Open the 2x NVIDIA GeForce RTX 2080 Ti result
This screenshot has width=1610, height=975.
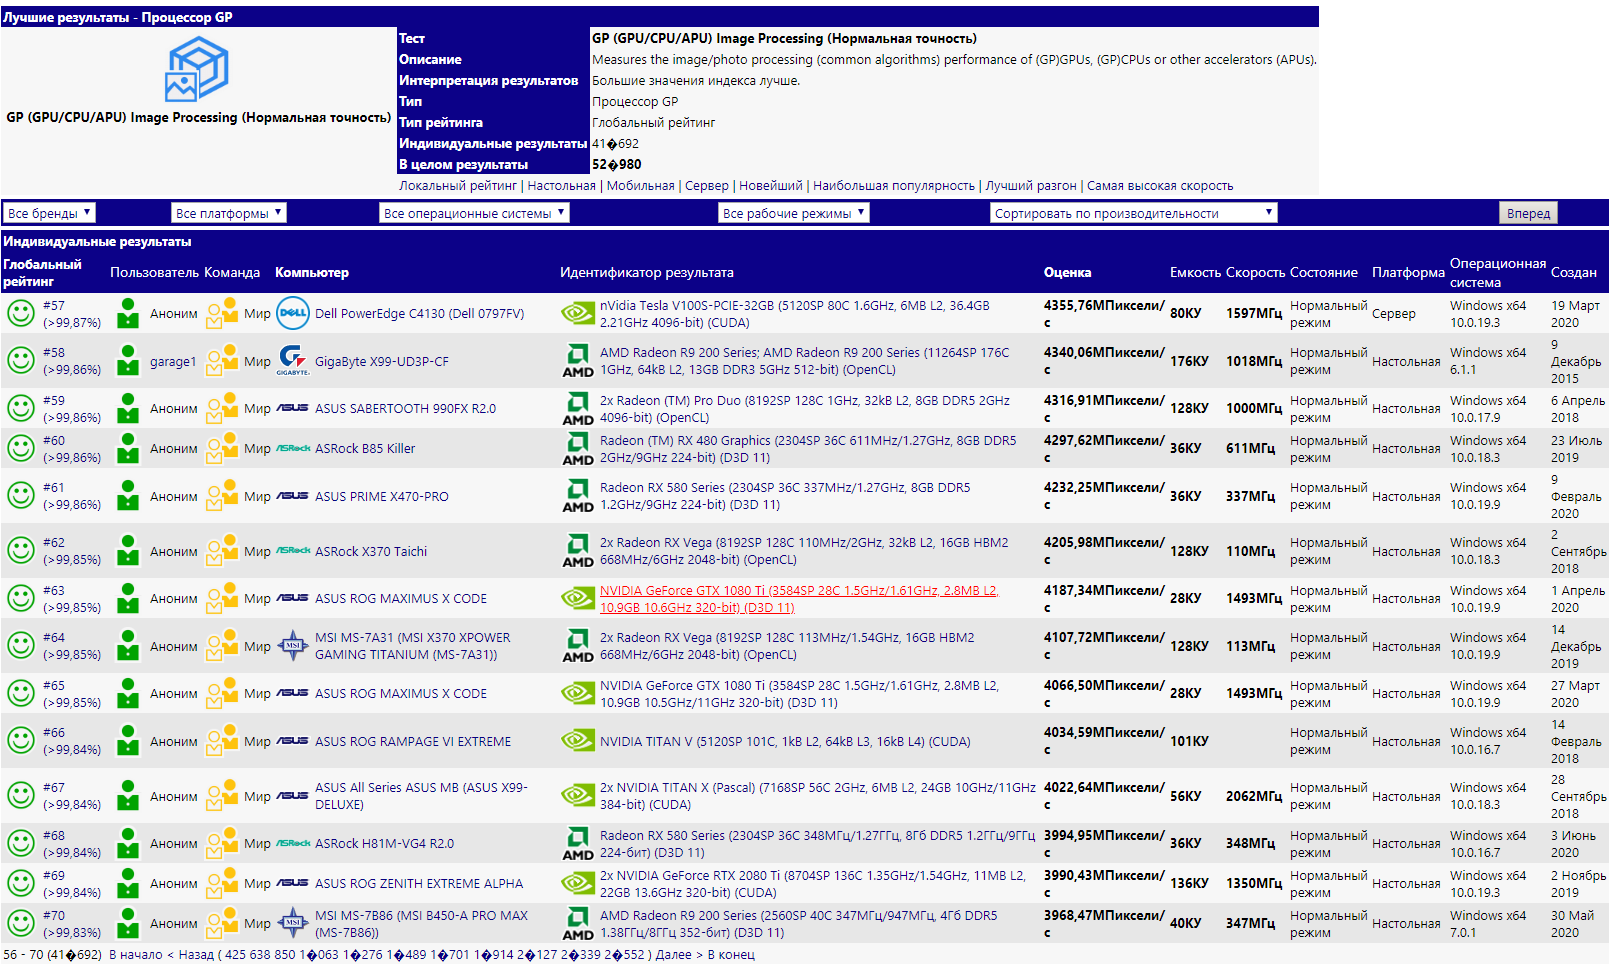(813, 884)
